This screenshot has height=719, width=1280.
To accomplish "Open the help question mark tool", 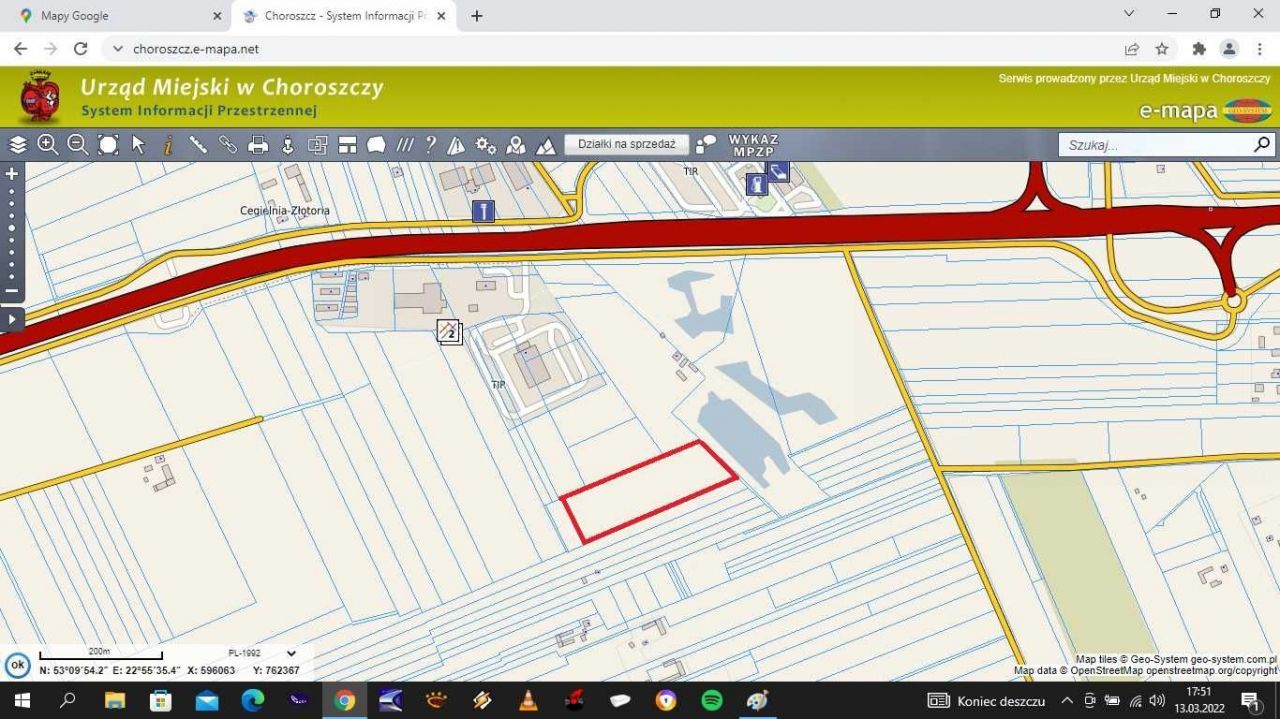I will [430, 145].
